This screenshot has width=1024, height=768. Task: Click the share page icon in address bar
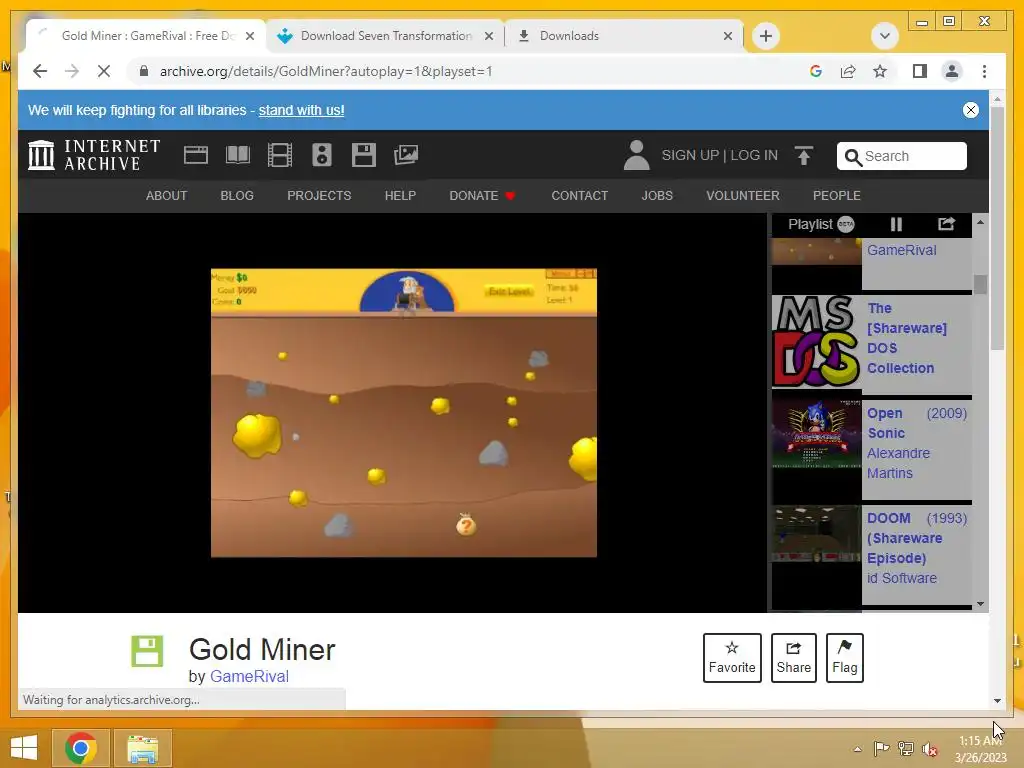coord(848,71)
